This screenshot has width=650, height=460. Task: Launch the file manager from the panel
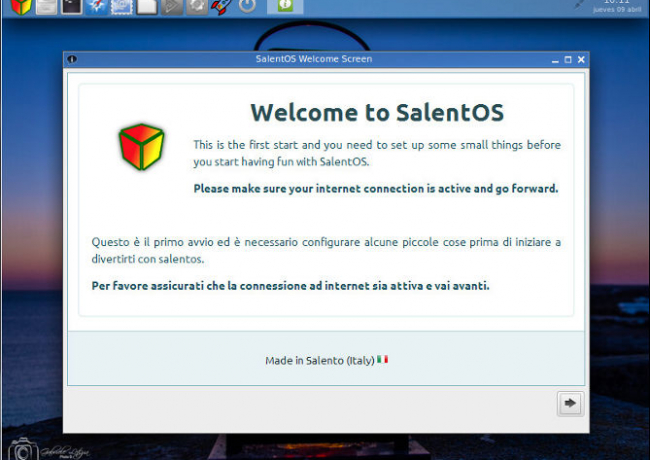pos(46,6)
